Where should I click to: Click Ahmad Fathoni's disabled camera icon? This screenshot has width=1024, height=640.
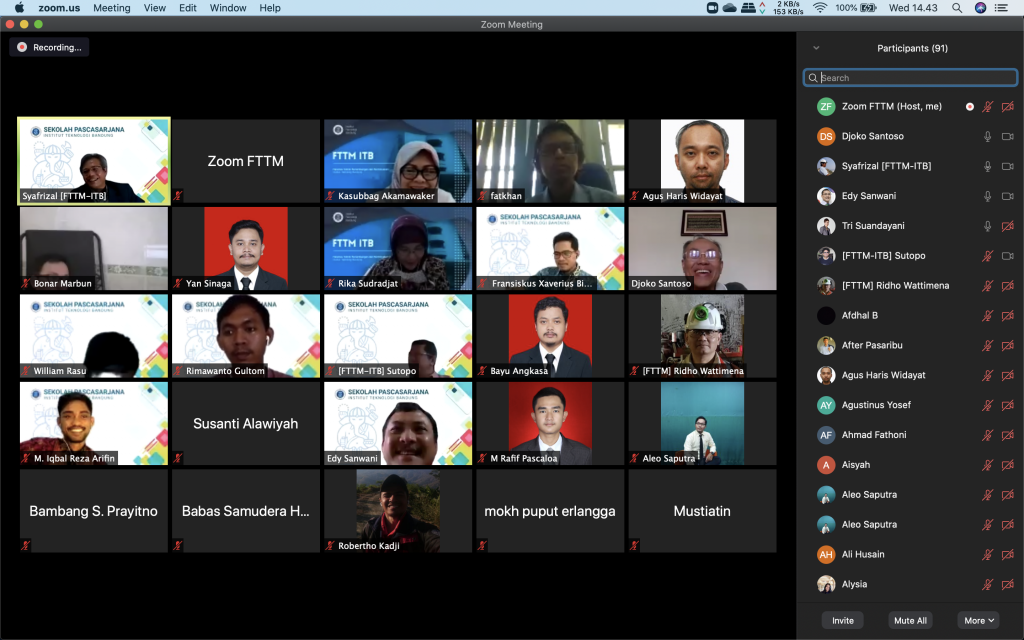point(1008,435)
